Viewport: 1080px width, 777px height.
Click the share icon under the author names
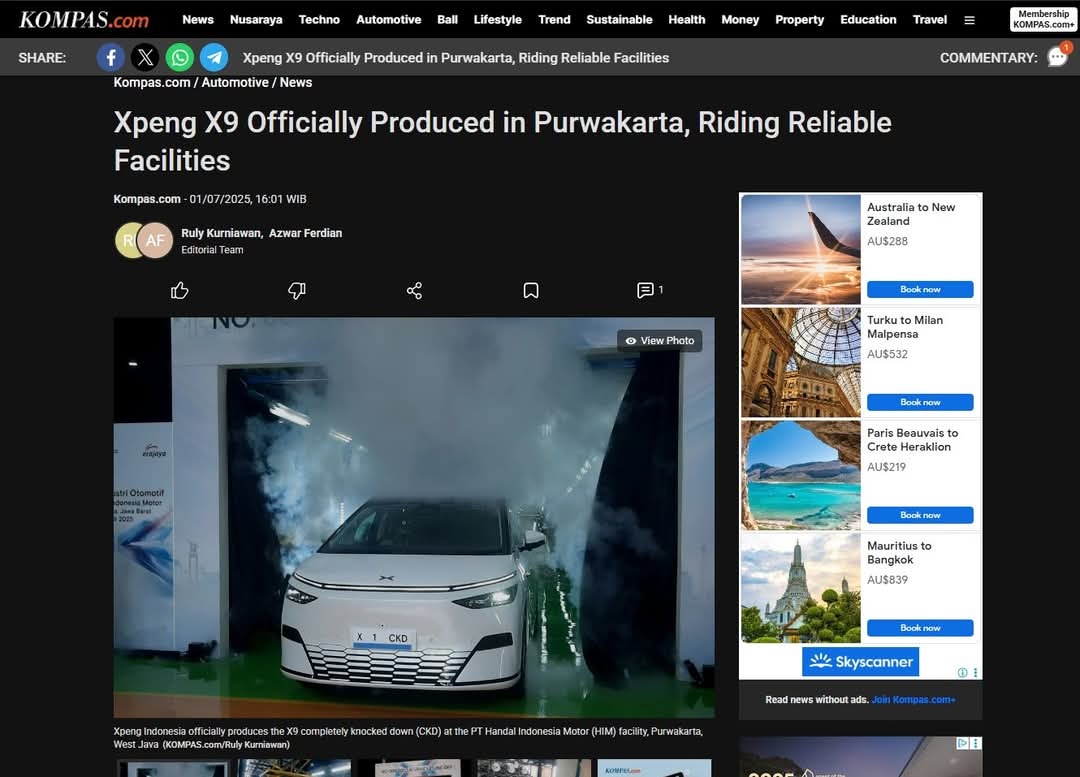click(414, 291)
